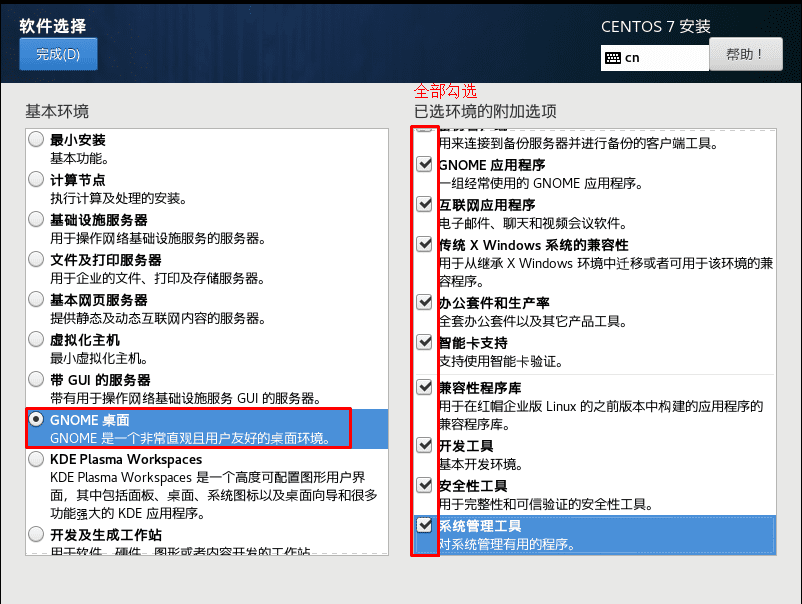Click the label GNOME 应用程序
This screenshot has height=604, width=802.
[x=492, y=165]
